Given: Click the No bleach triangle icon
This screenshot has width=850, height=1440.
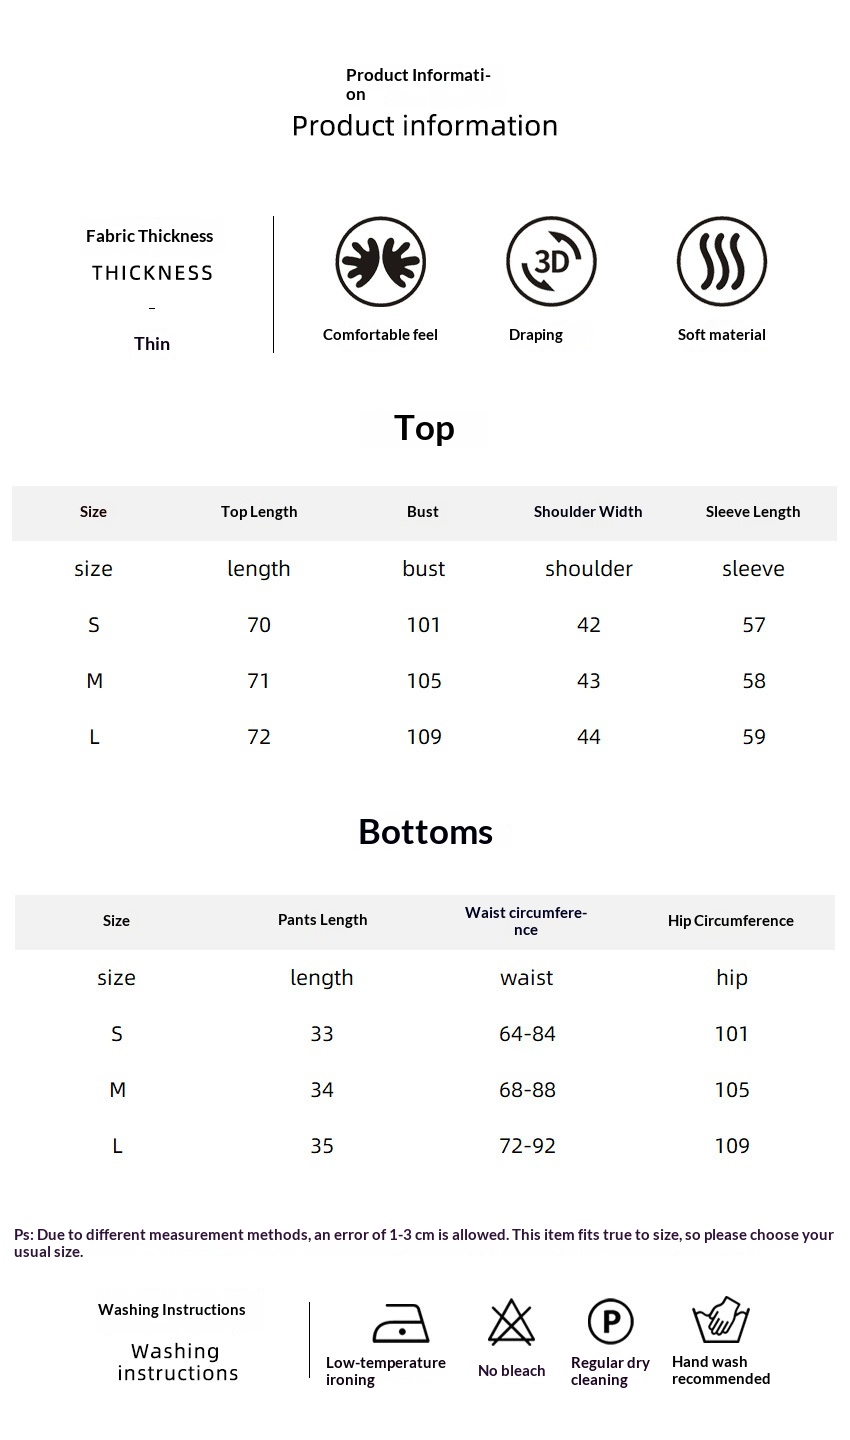Looking at the screenshot, I should (511, 1323).
